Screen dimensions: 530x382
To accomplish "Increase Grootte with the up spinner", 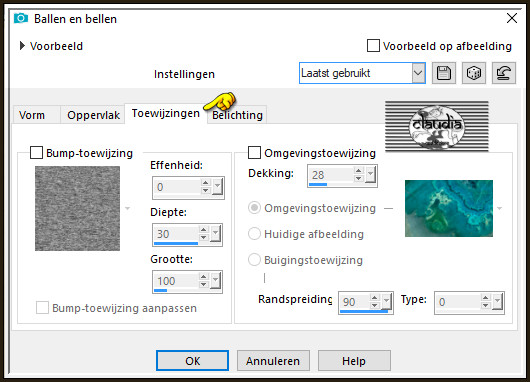I will (x=203, y=277).
